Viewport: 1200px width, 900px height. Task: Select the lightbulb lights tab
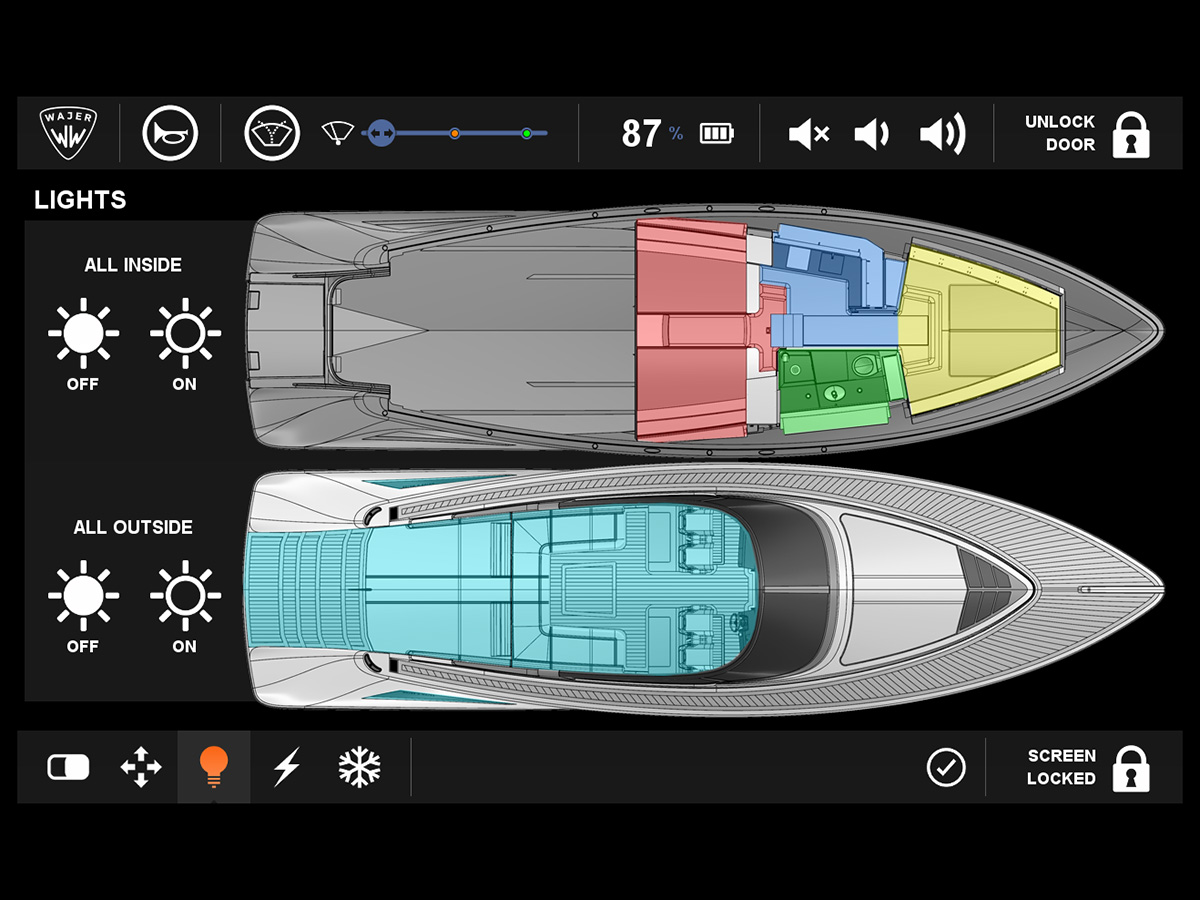tap(214, 767)
